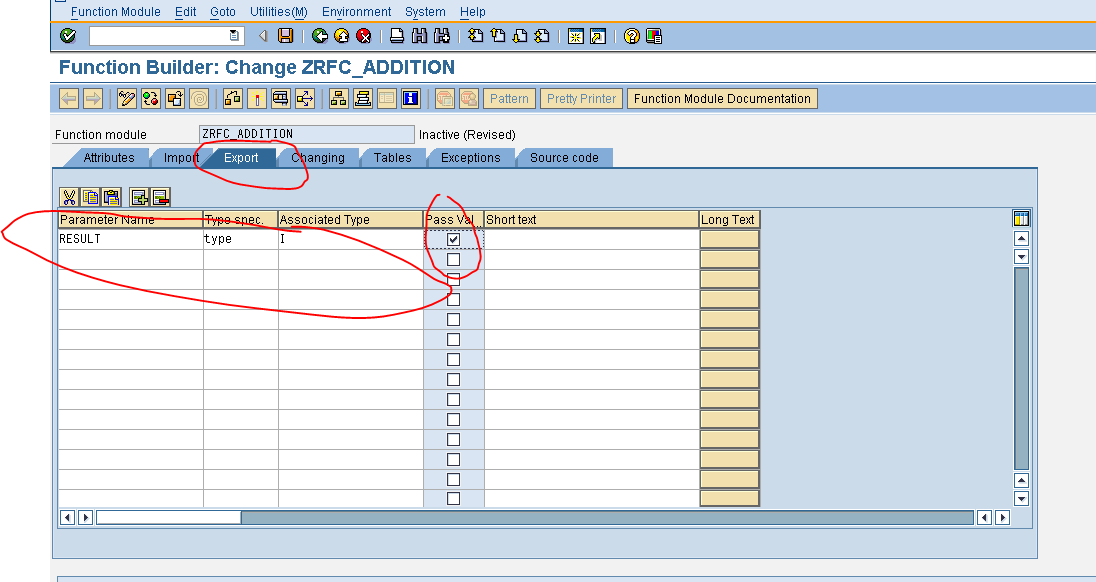Image resolution: width=1096 pixels, height=582 pixels.
Task: Open the Help menu
Action: pos(473,12)
